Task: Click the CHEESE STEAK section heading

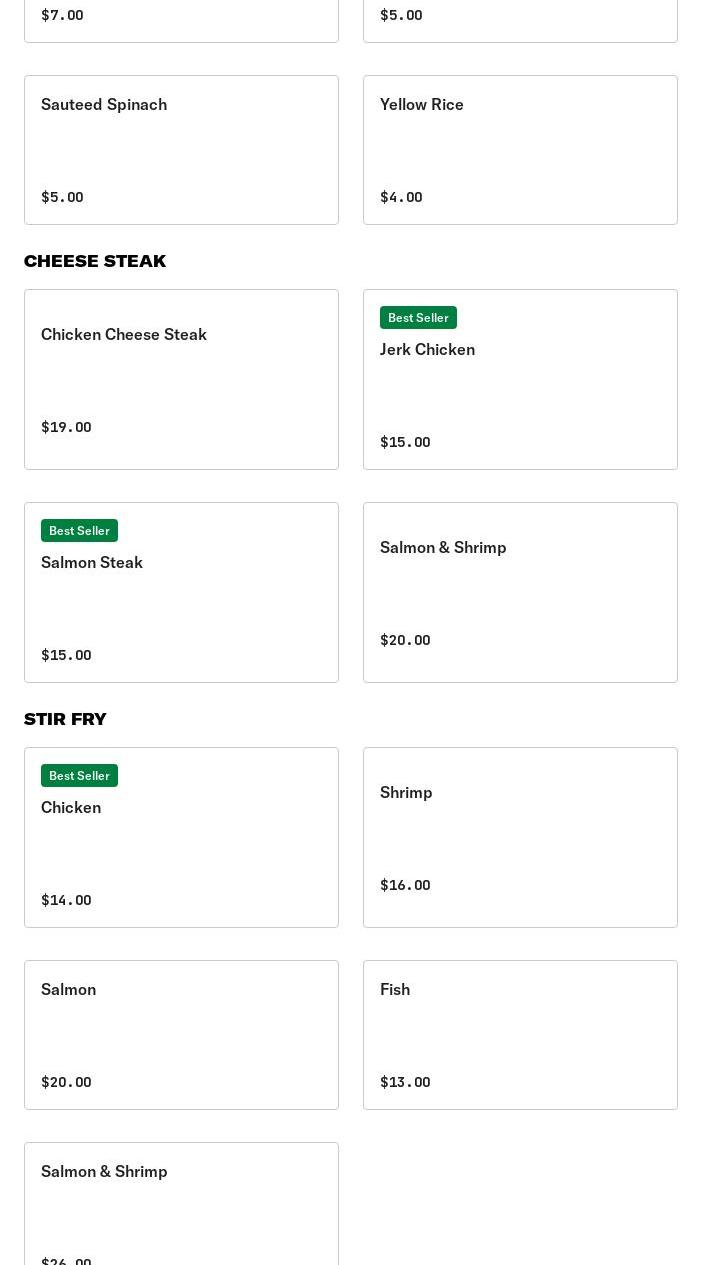Action: [95, 261]
